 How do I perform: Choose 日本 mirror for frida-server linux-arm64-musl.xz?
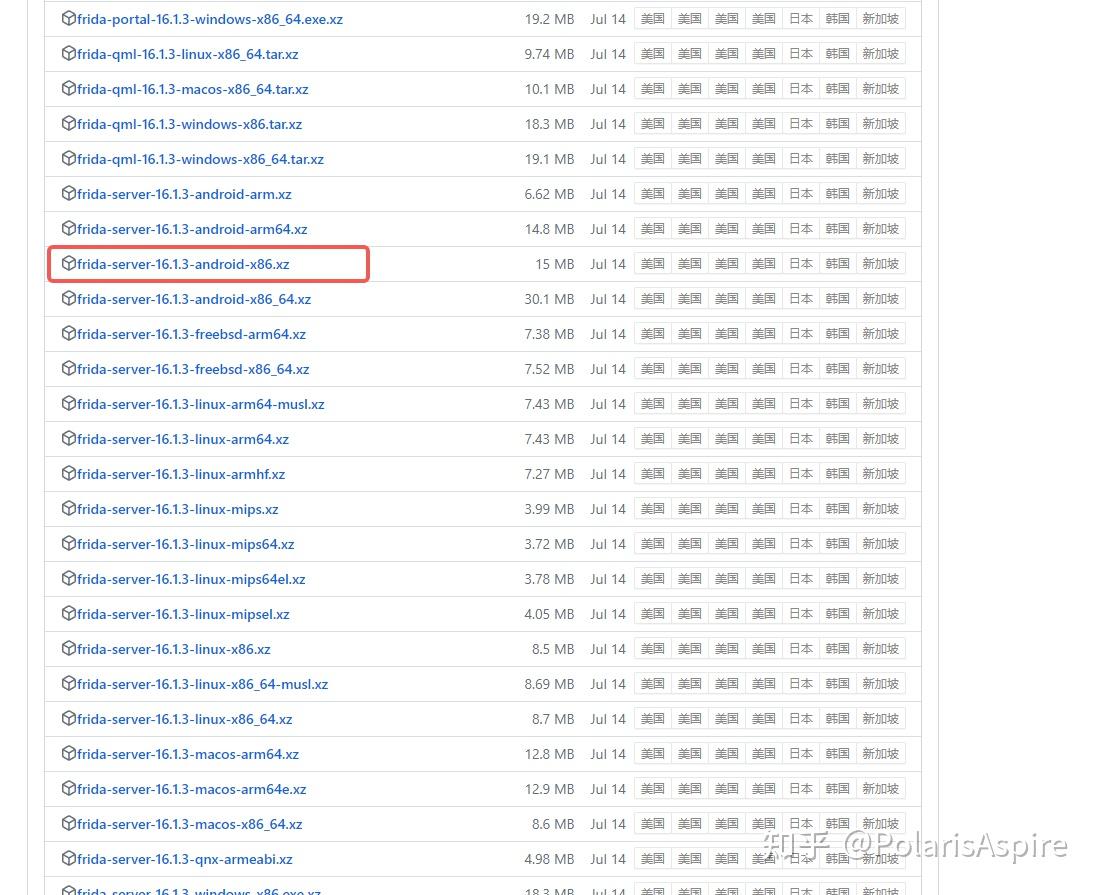point(800,403)
